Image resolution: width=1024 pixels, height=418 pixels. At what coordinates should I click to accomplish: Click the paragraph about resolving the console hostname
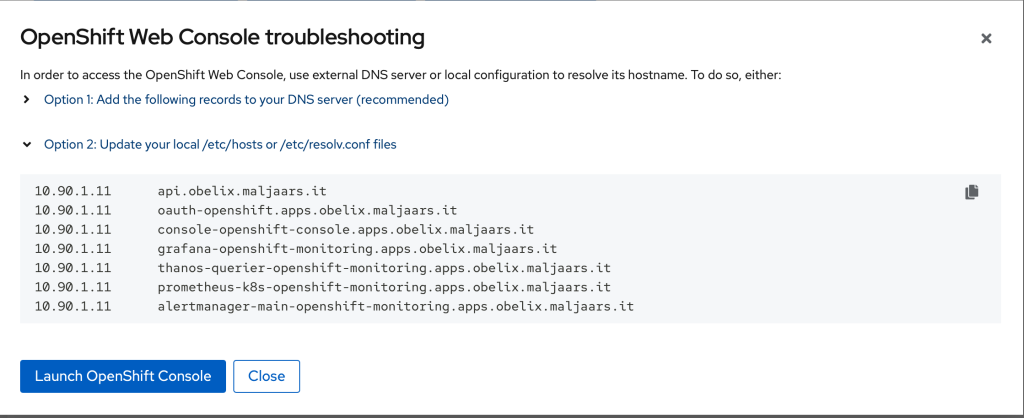(401, 75)
